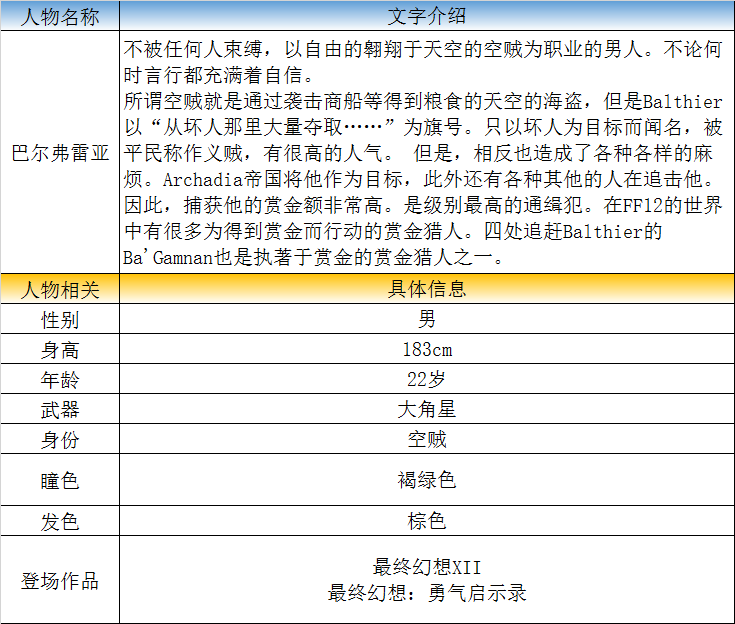The width and height of the screenshot is (735, 624).
Task: Click the header cell 人物名称
Action: point(60,16)
